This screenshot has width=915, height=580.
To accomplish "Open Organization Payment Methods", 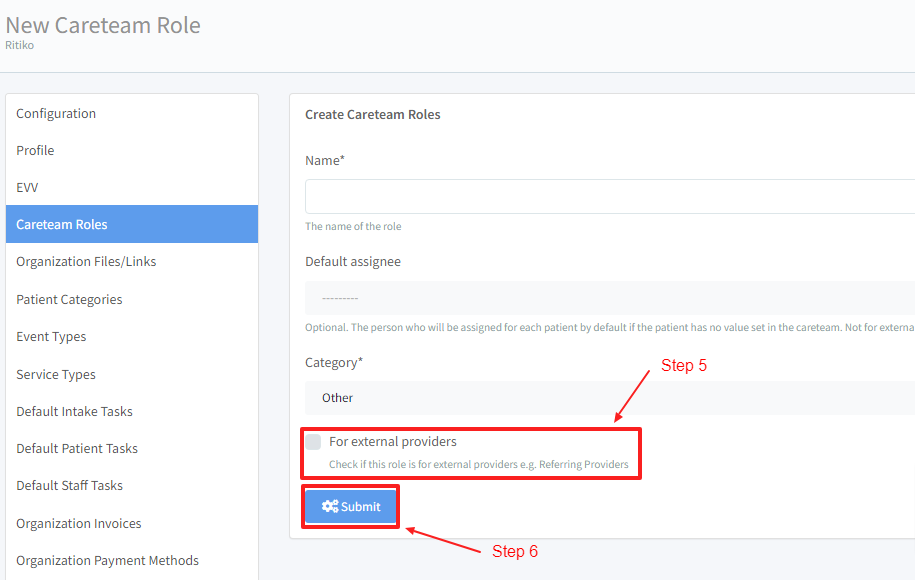I will click(x=107, y=560).
